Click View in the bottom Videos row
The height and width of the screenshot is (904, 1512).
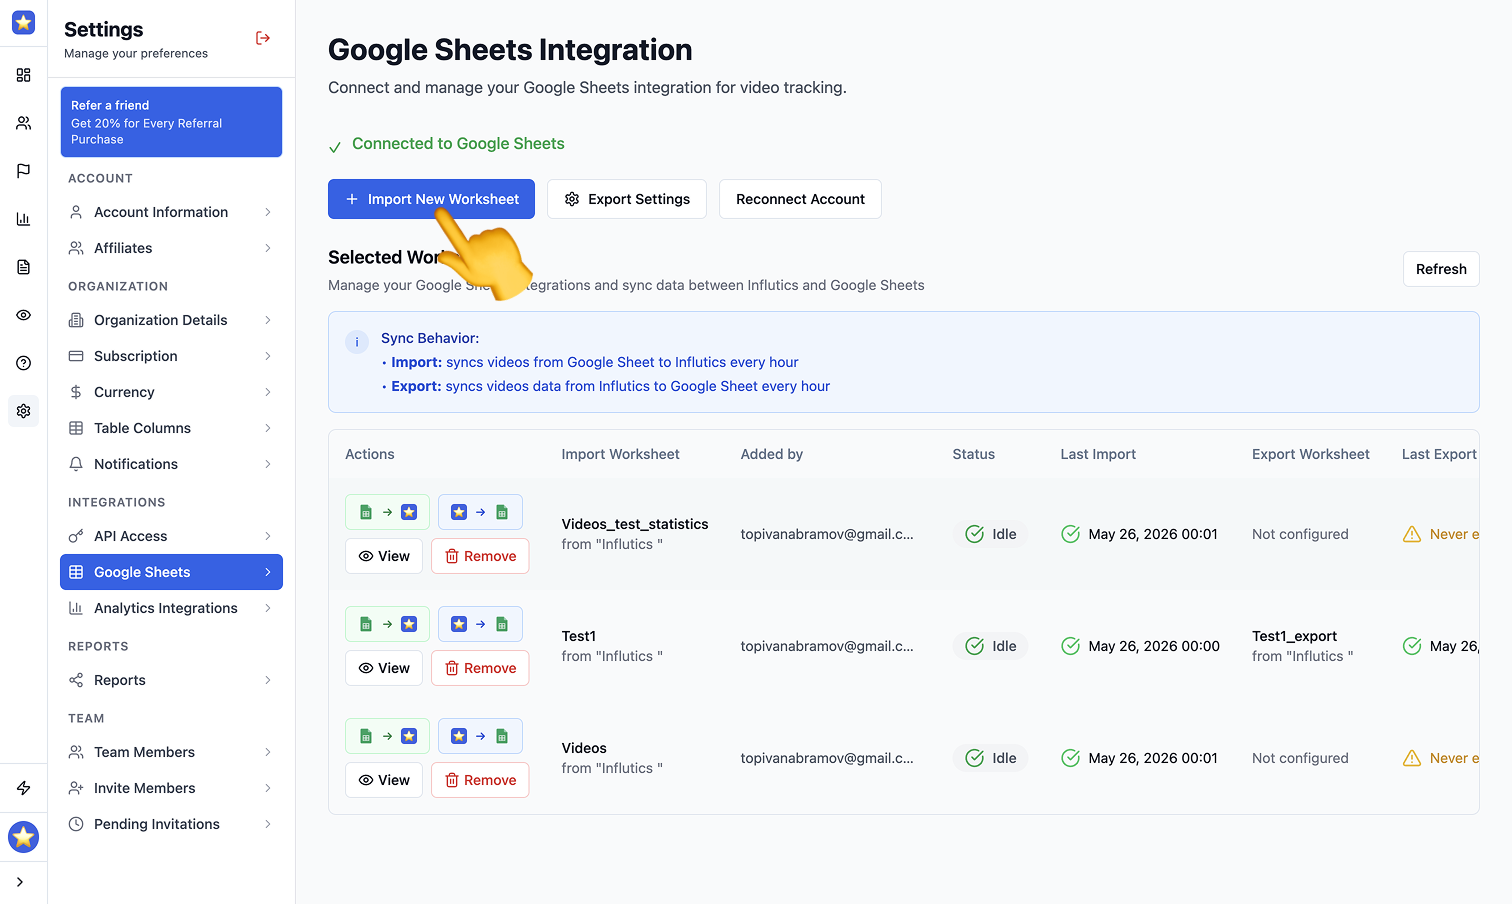384,780
